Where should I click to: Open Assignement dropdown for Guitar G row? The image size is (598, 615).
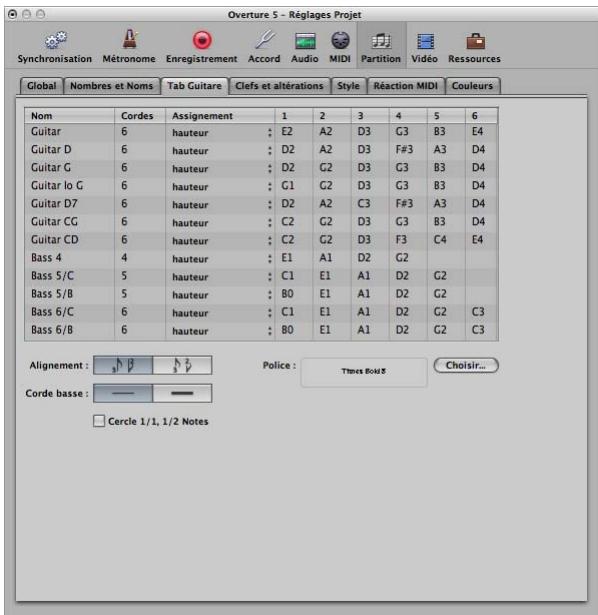coord(221,169)
